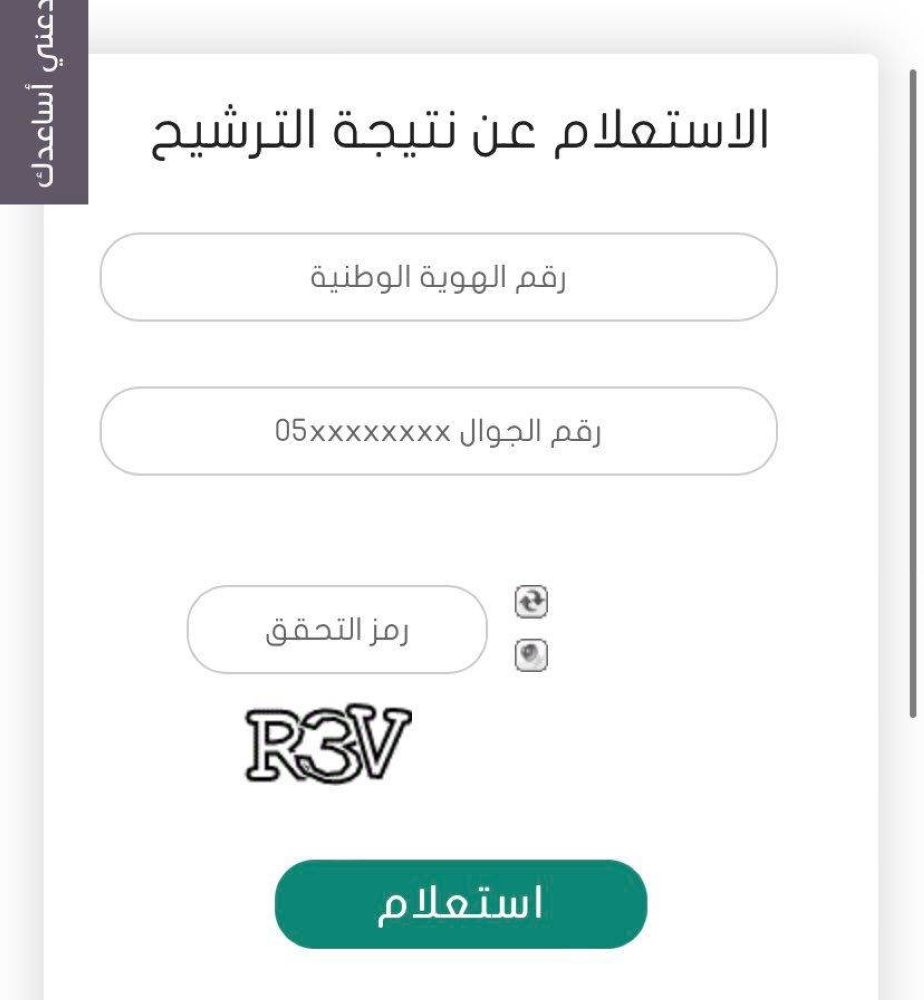
Task: Click the R3V captcha image
Action: point(328,744)
